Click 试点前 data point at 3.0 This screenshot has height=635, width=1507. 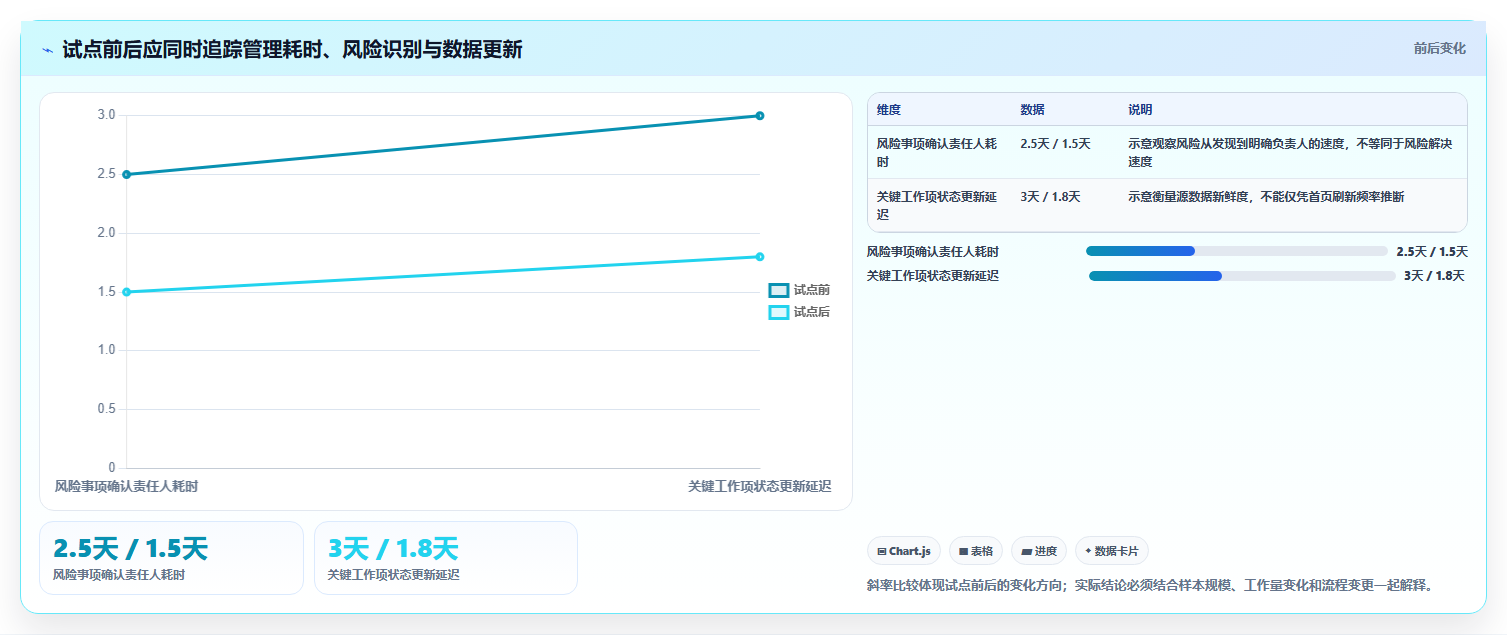coord(760,116)
